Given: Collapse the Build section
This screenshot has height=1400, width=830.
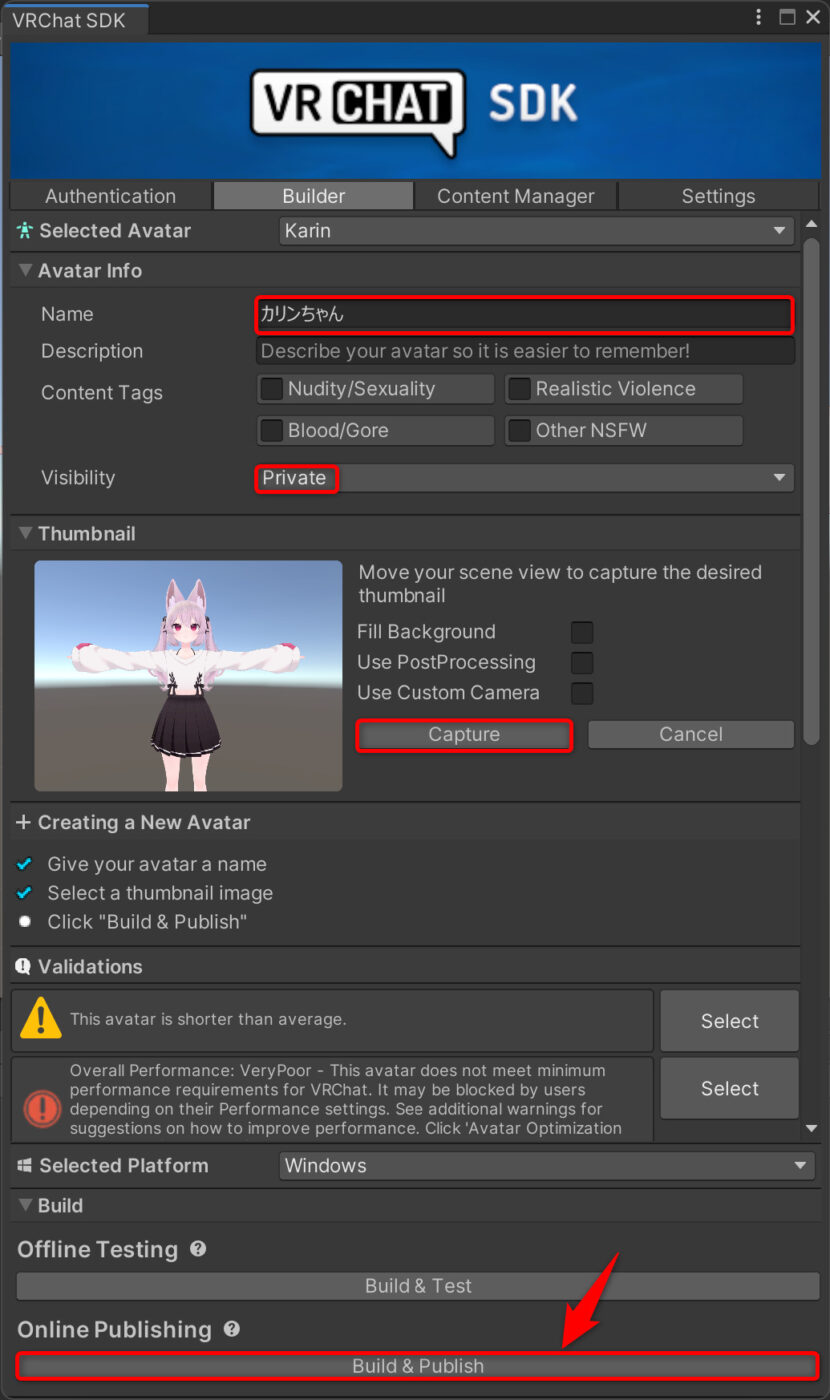Looking at the screenshot, I should tap(25, 1206).
